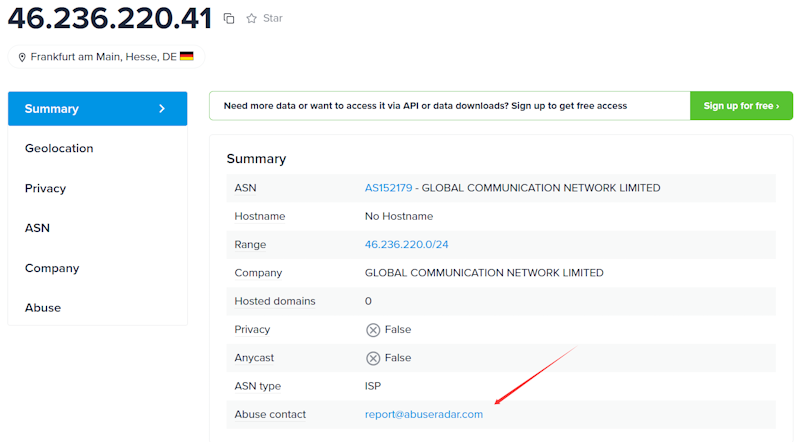The height and width of the screenshot is (442, 800).
Task: Click the copy IP address icon
Action: (229, 19)
